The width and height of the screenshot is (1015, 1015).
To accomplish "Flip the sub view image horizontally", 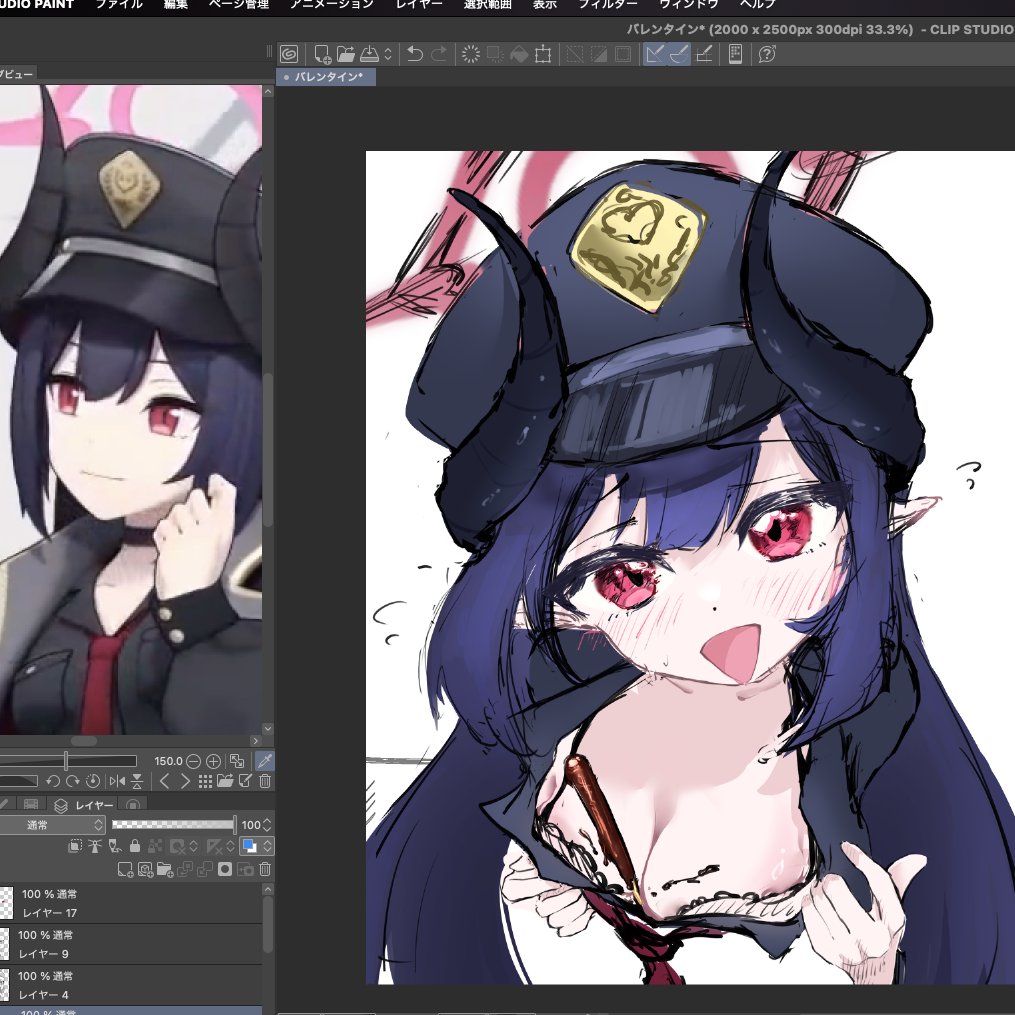I will 117,781.
